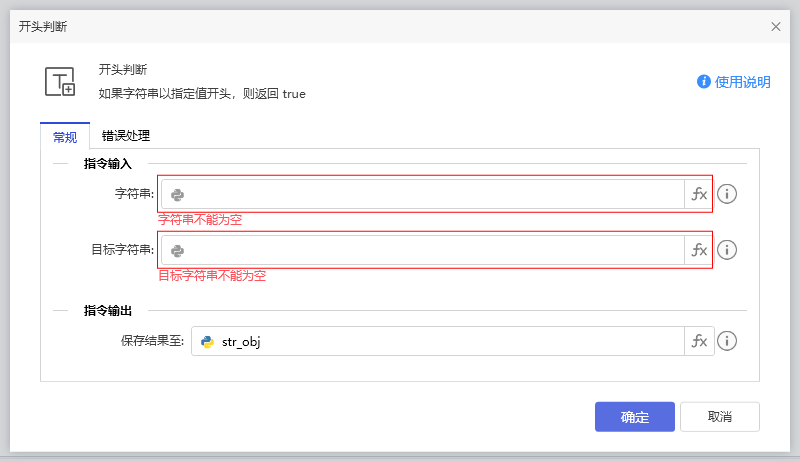The image size is (800, 462).
Task: Open fx editor for 保存结果至 field
Action: (699, 342)
